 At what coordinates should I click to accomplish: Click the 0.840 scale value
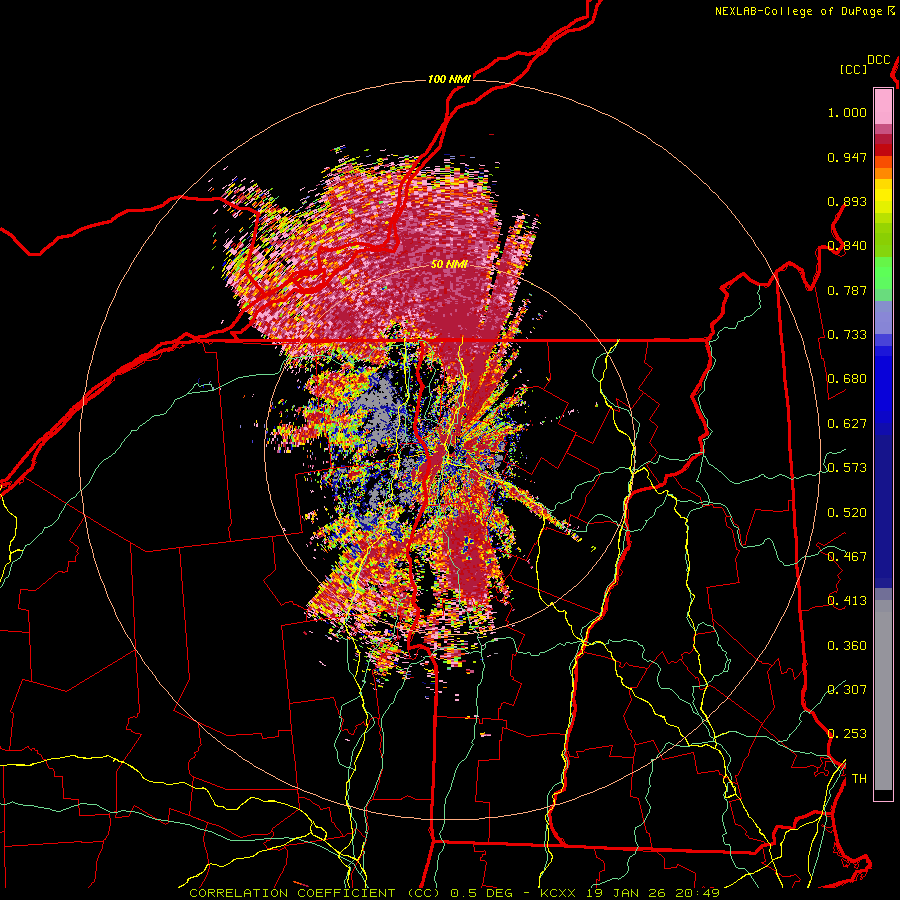(x=847, y=246)
